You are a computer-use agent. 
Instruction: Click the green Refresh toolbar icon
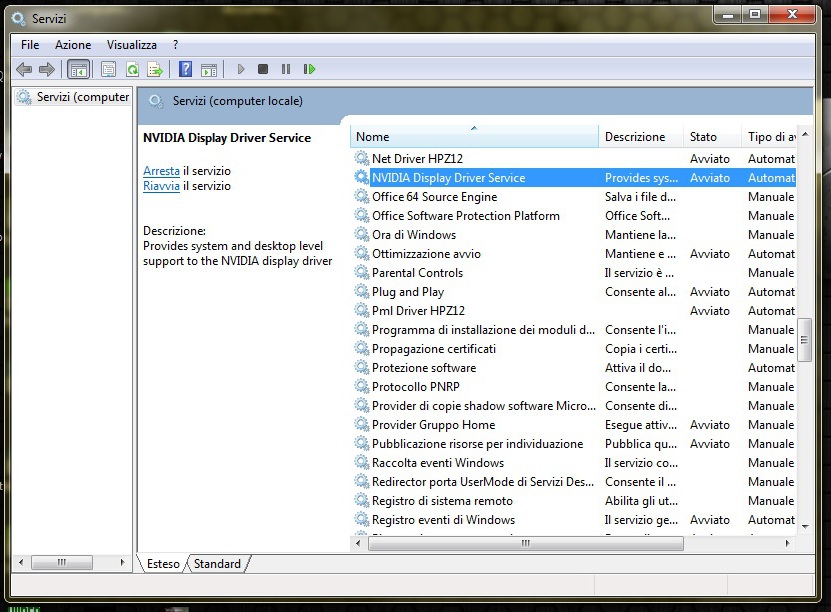point(132,69)
